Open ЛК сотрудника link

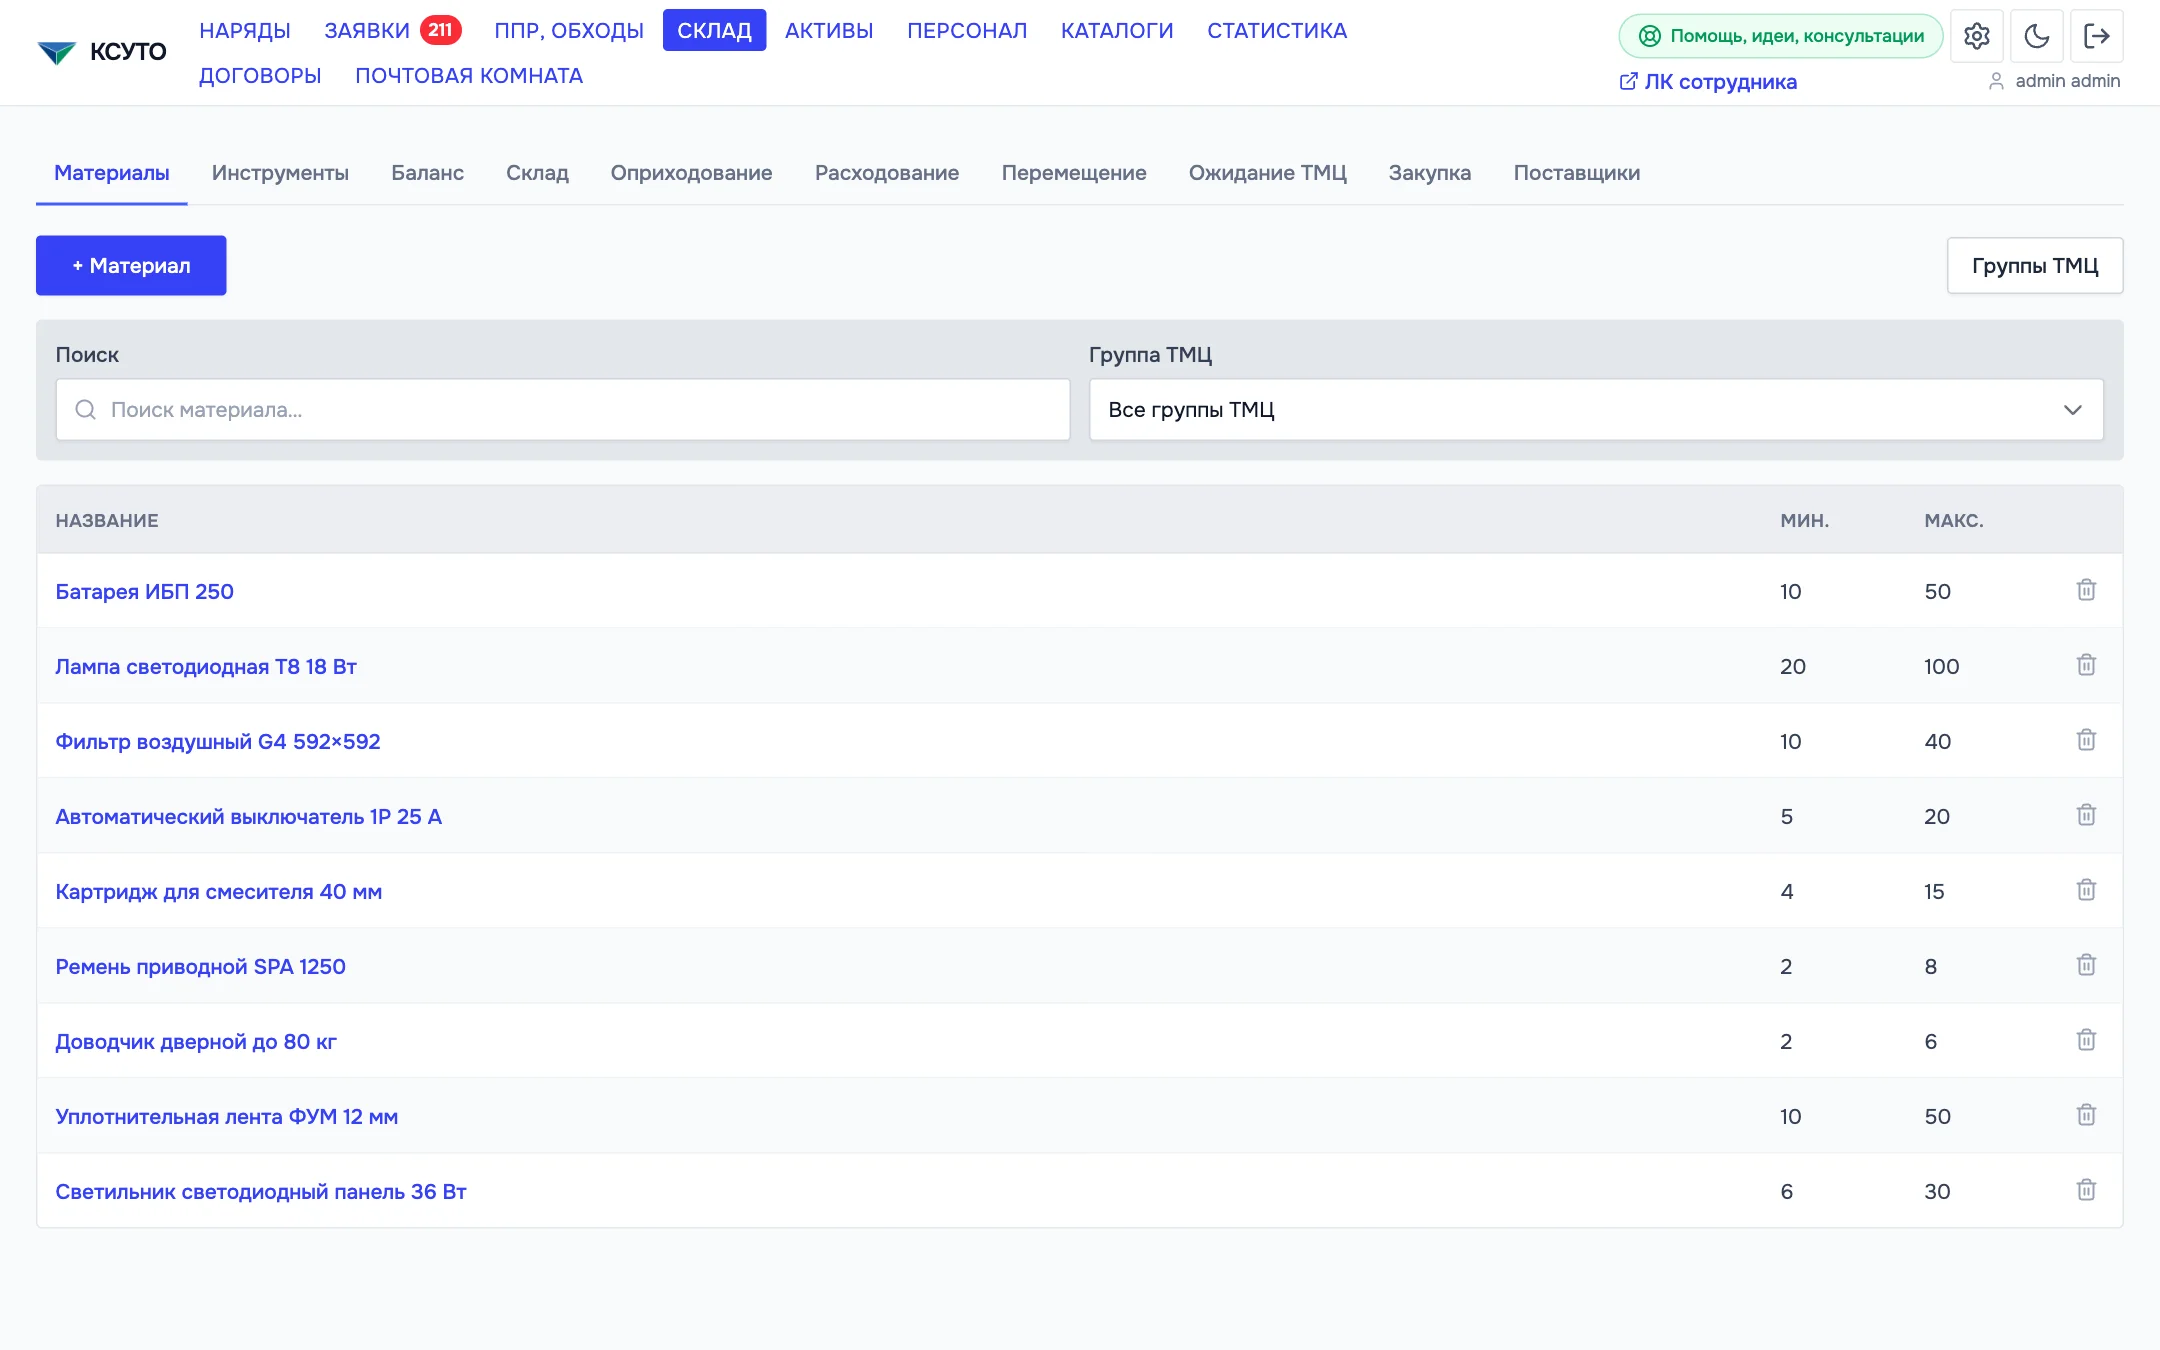pos(1708,82)
